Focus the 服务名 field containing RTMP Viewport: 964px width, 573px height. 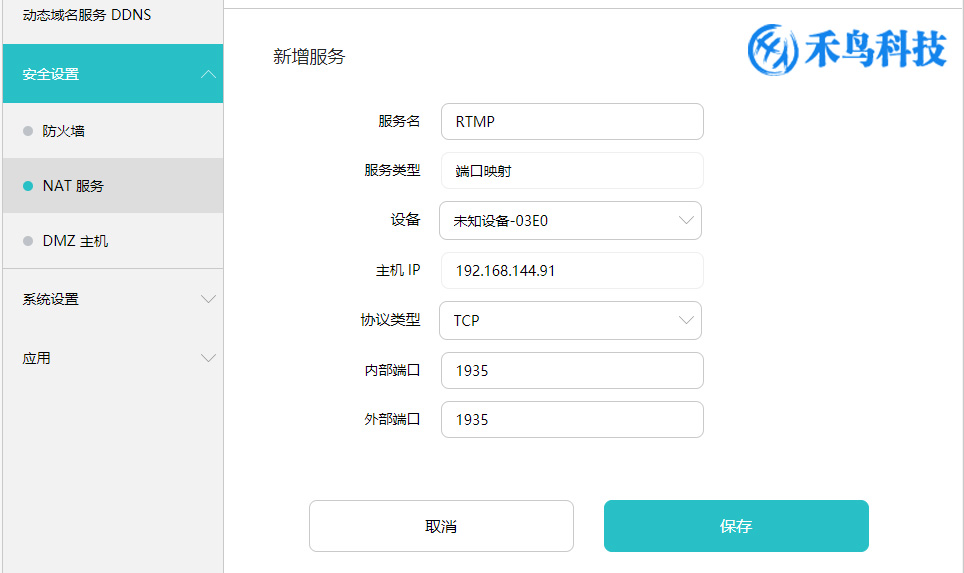point(572,122)
